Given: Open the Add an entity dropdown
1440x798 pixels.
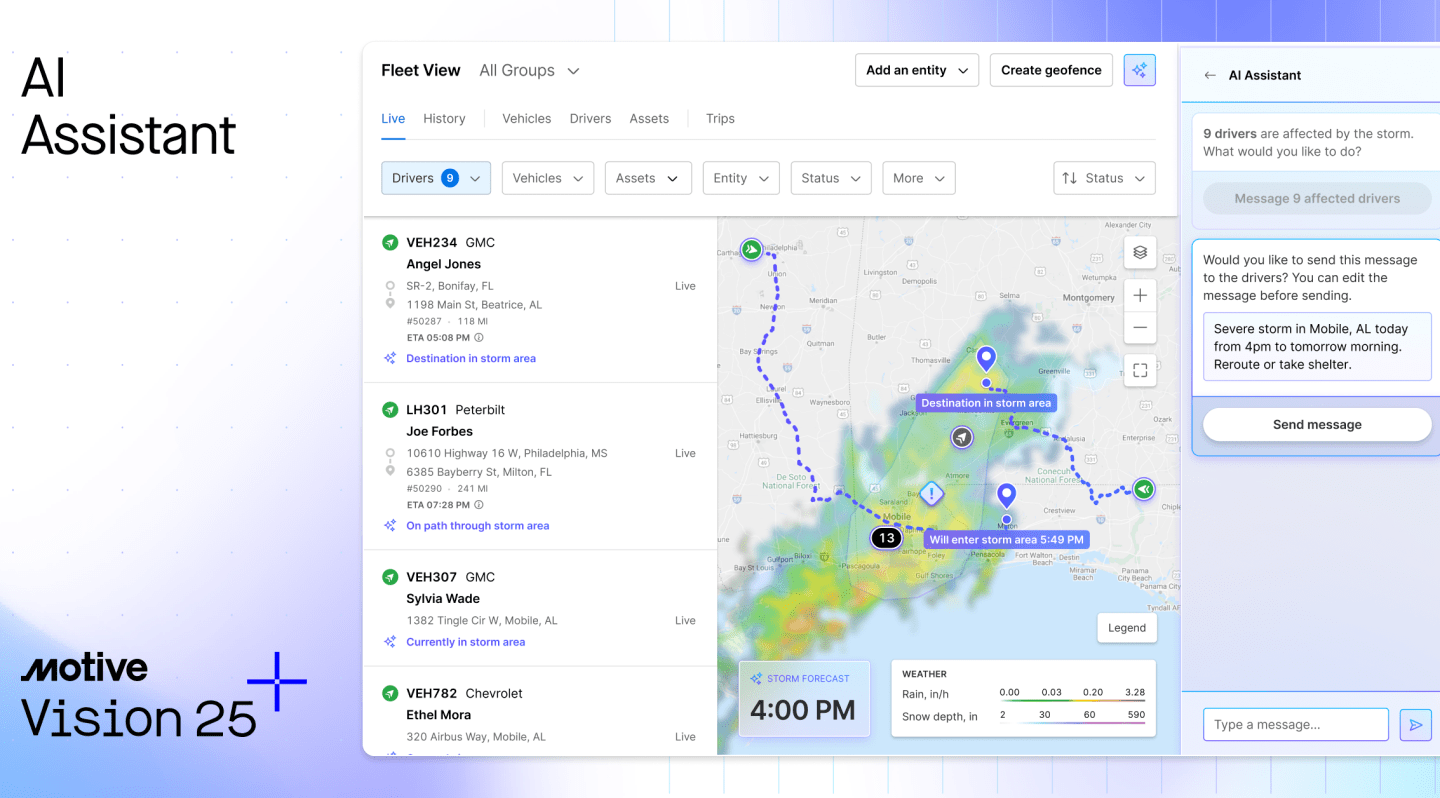Looking at the screenshot, I should tap(916, 70).
